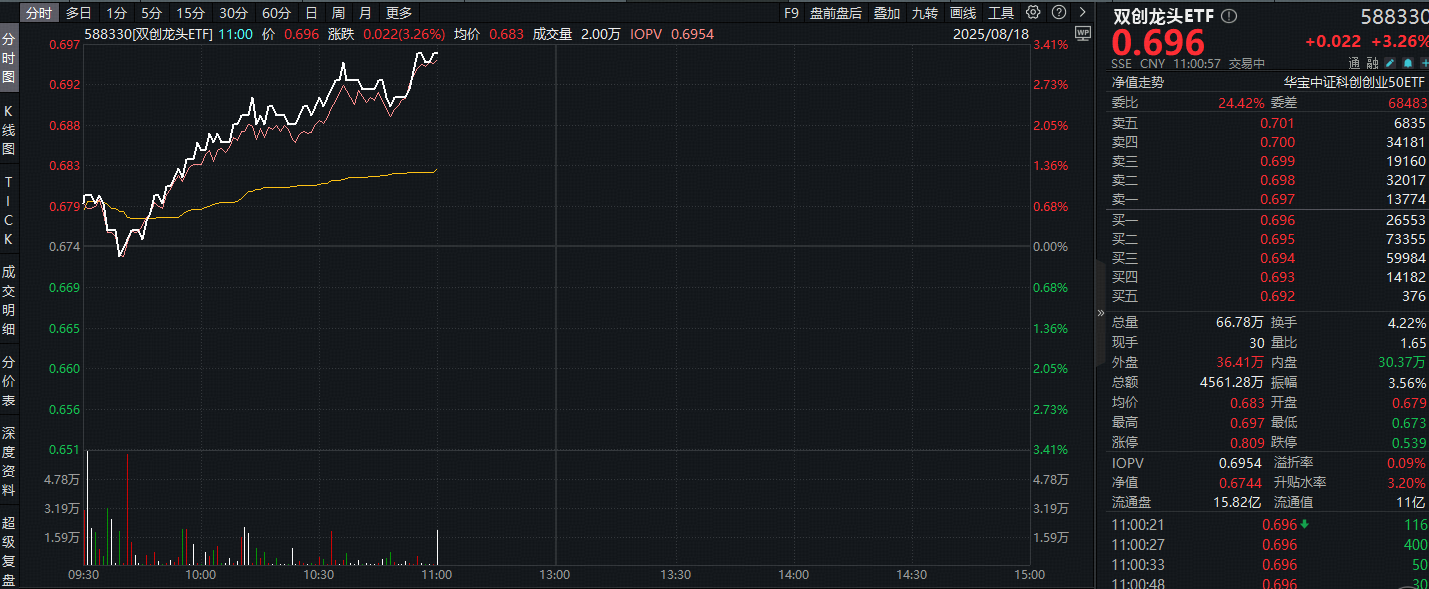Open the 更多 periods dropdown
Screen dimensions: 1429x589
point(399,13)
